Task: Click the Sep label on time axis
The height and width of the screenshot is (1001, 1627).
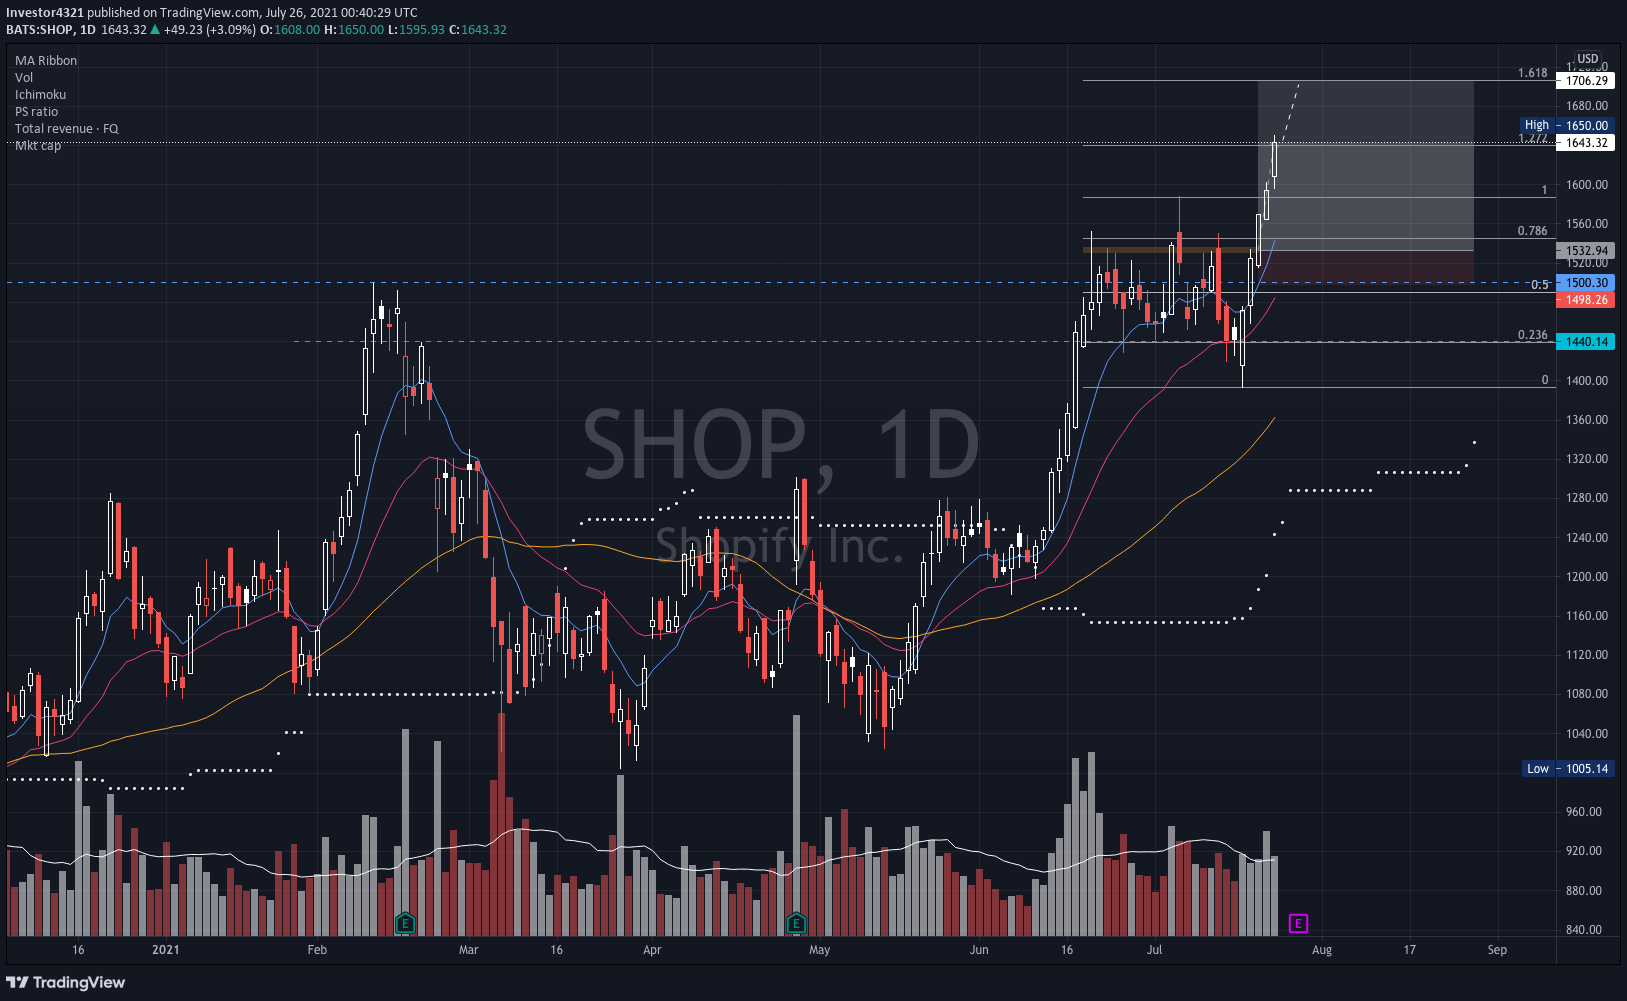Action: click(x=1497, y=950)
